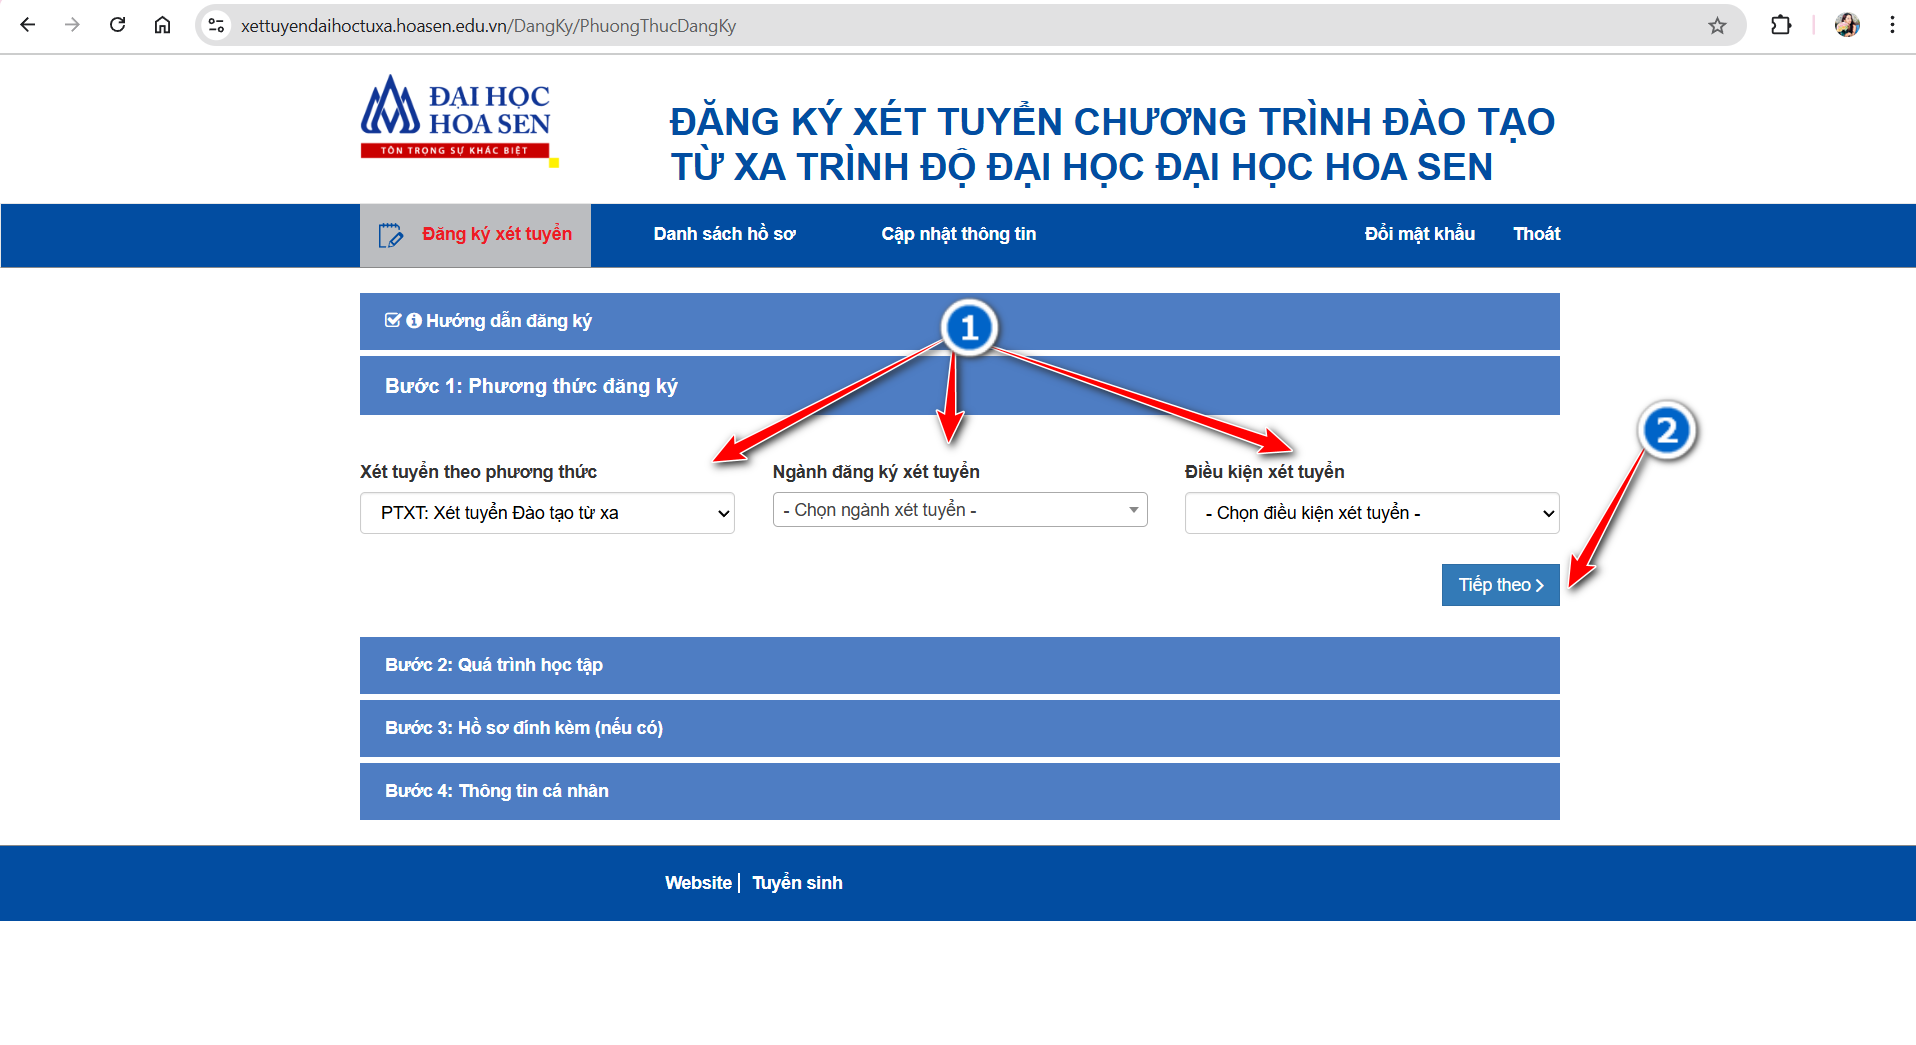
Task: Expand 'Bước 4: Thông tin cá nhân' section
Action: click(497, 791)
